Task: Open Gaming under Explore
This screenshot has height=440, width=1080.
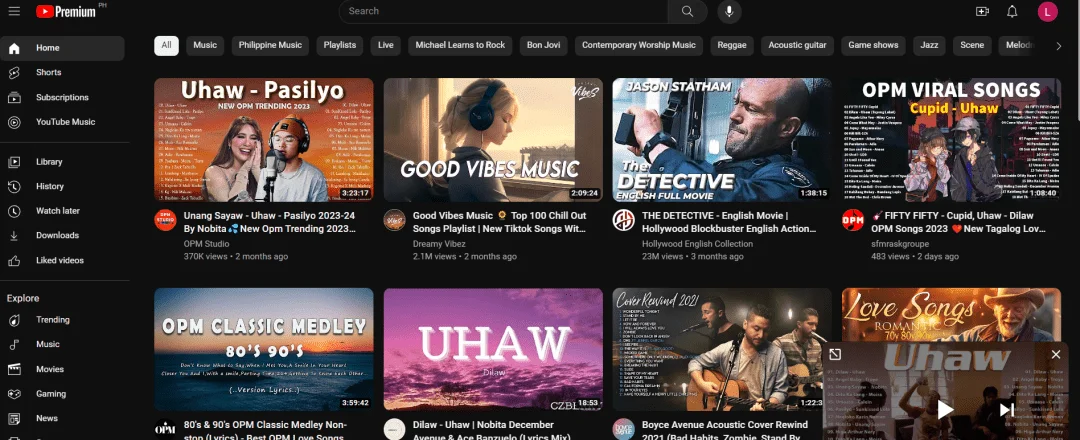Action: click(x=62, y=394)
